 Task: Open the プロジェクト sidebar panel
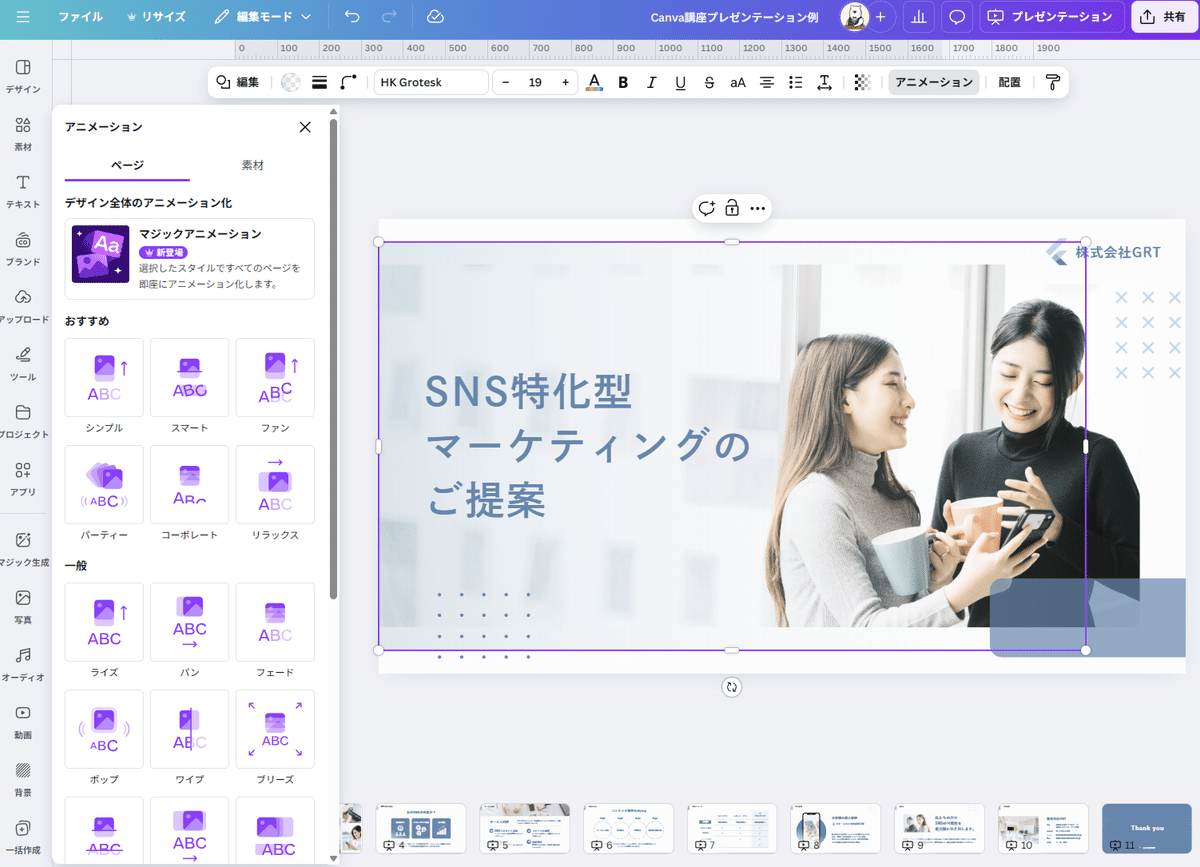(23, 421)
